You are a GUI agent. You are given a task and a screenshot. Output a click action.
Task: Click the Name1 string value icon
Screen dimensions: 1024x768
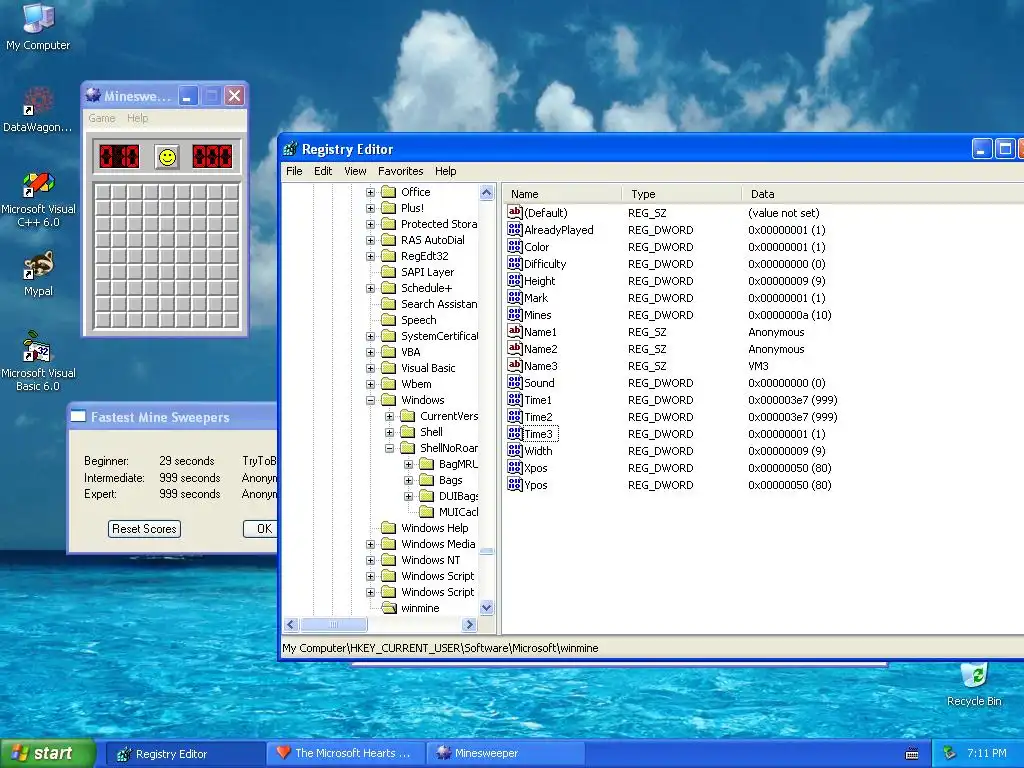pyautogui.click(x=515, y=331)
